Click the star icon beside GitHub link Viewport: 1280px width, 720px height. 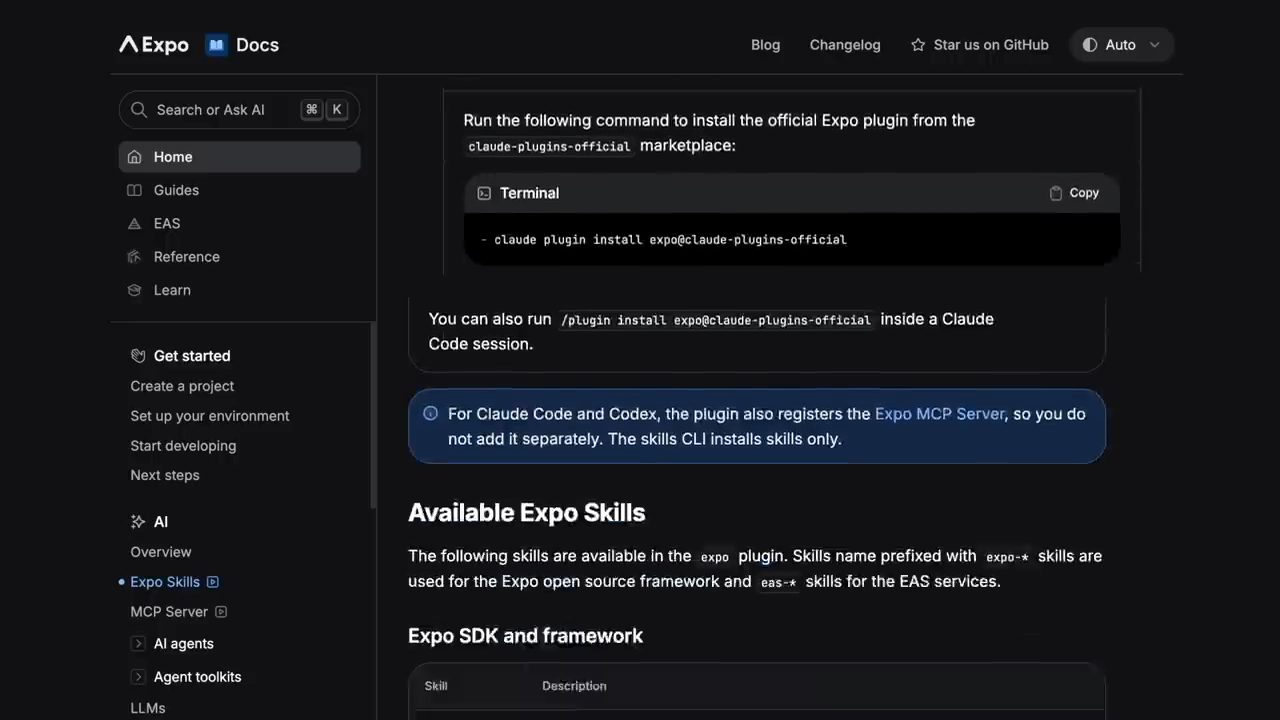coord(918,45)
